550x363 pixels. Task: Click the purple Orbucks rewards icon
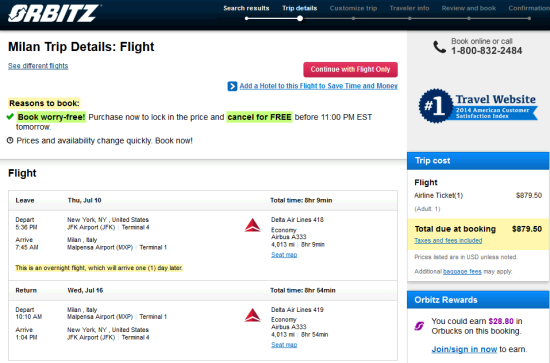419,326
